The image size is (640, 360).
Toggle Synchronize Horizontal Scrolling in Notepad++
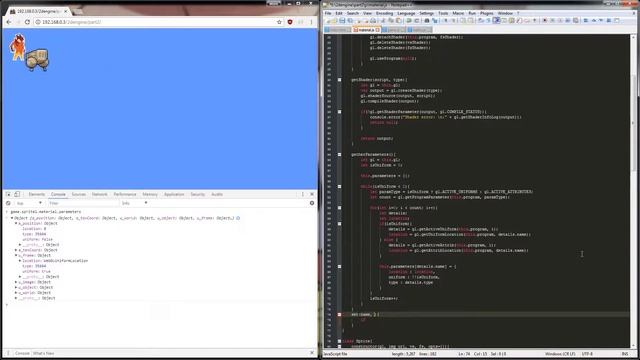[471, 20]
